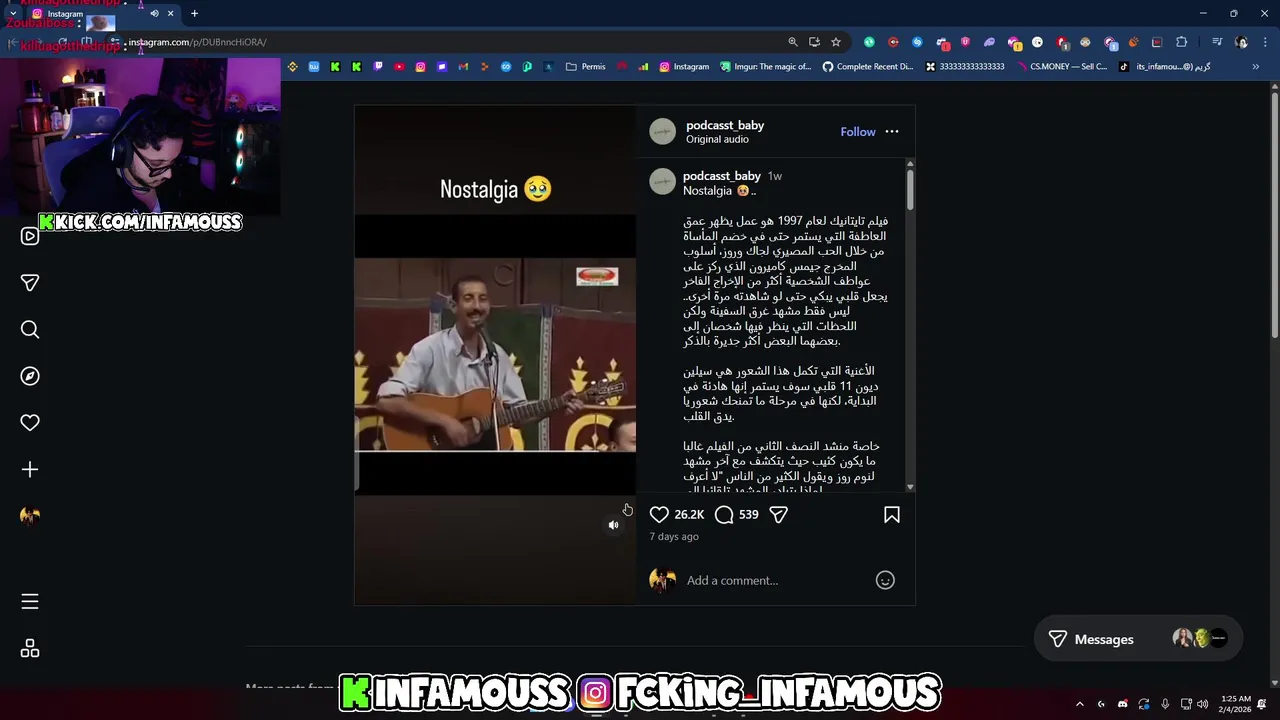Open the media control toolbar icon

[x=1217, y=42]
